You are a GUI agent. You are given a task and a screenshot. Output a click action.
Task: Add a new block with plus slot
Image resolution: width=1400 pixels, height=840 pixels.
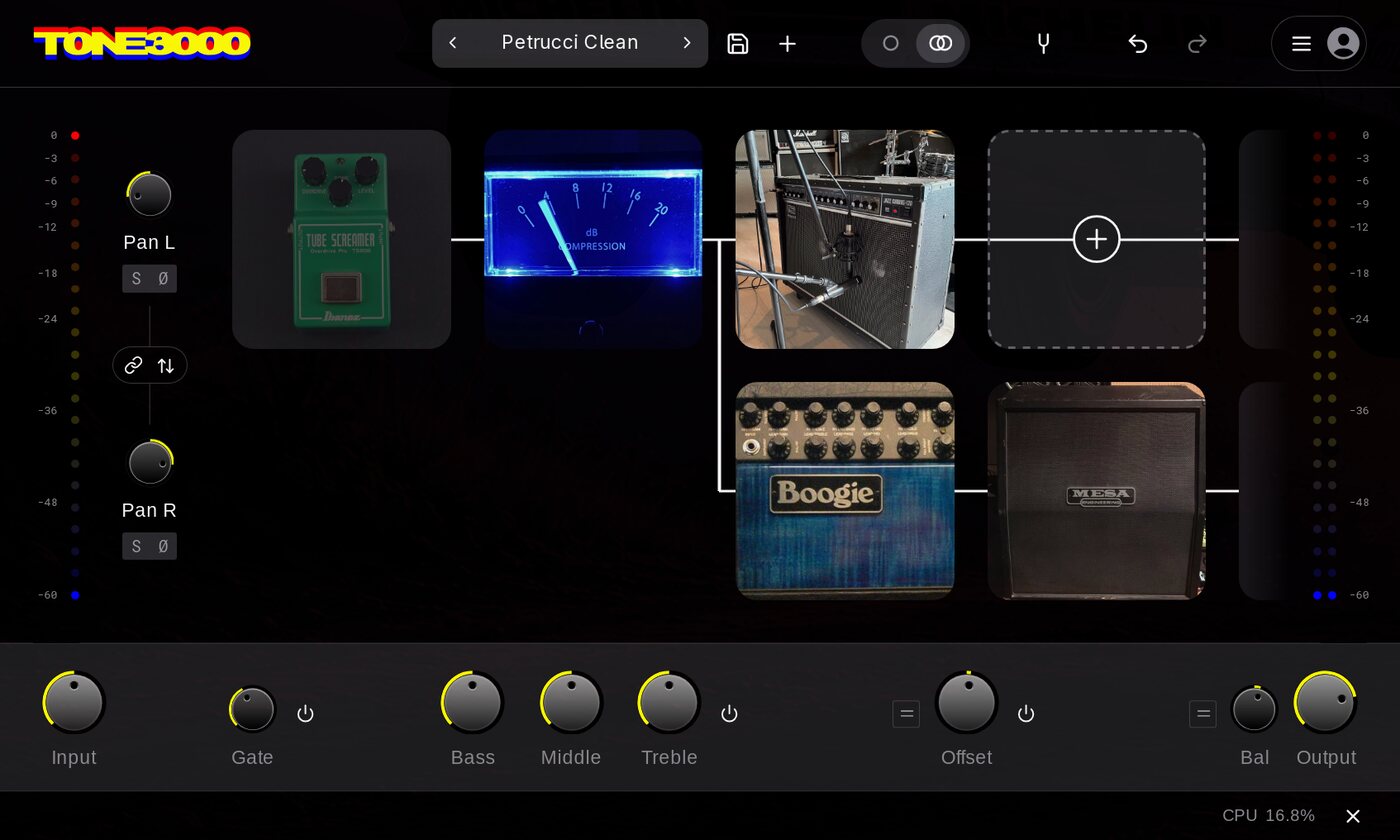point(1097,239)
